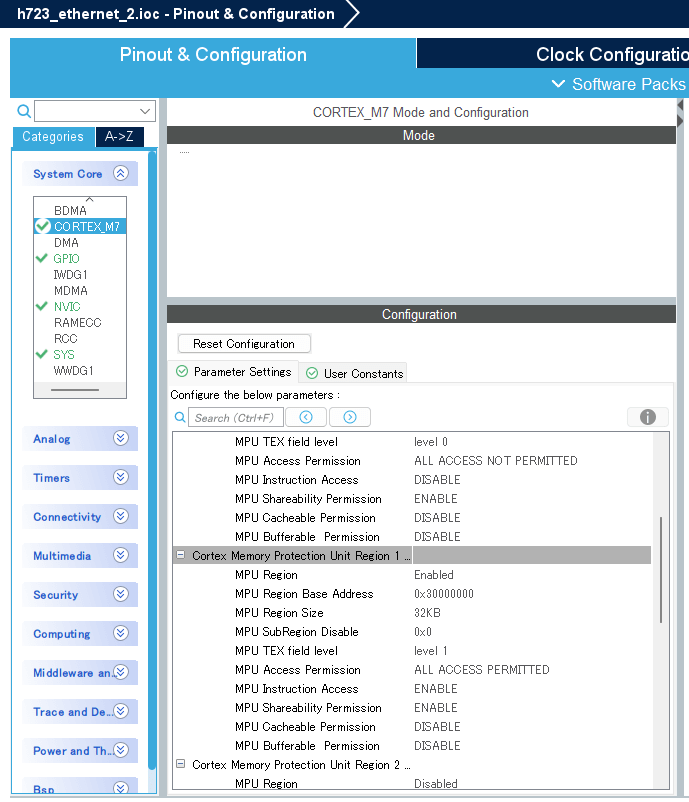This screenshot has height=802, width=689.
Task: Select DMA in System Core list
Action: pyautogui.click(x=66, y=243)
